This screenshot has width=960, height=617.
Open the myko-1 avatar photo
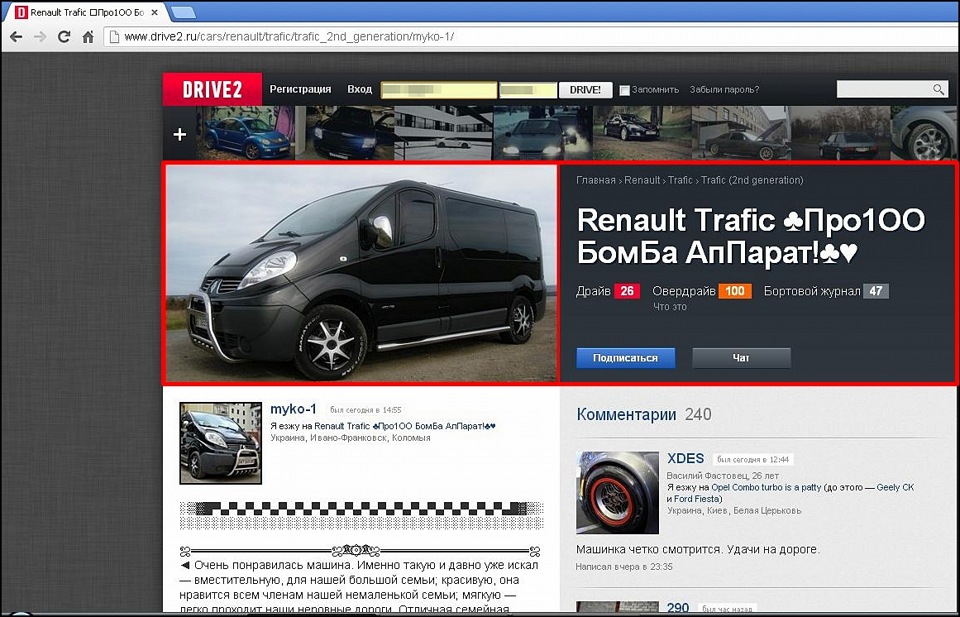point(220,443)
